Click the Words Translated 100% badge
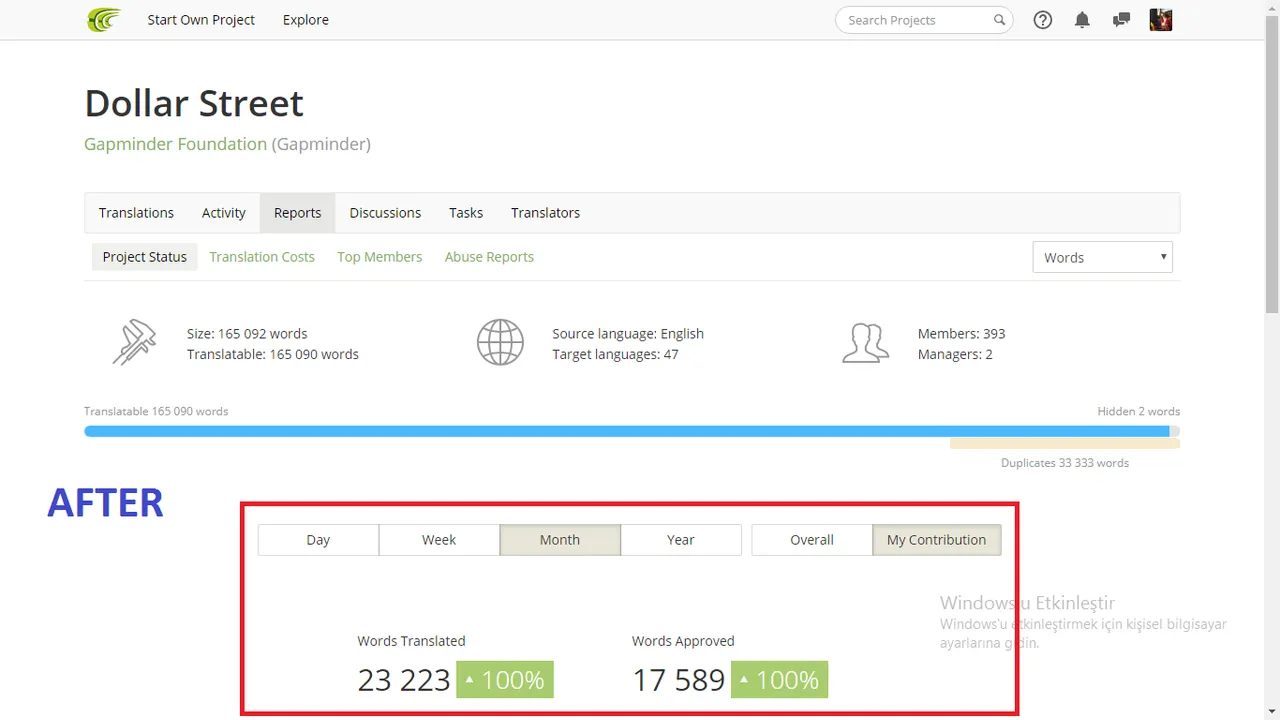Screen dimensions: 1280x720 coord(505,680)
